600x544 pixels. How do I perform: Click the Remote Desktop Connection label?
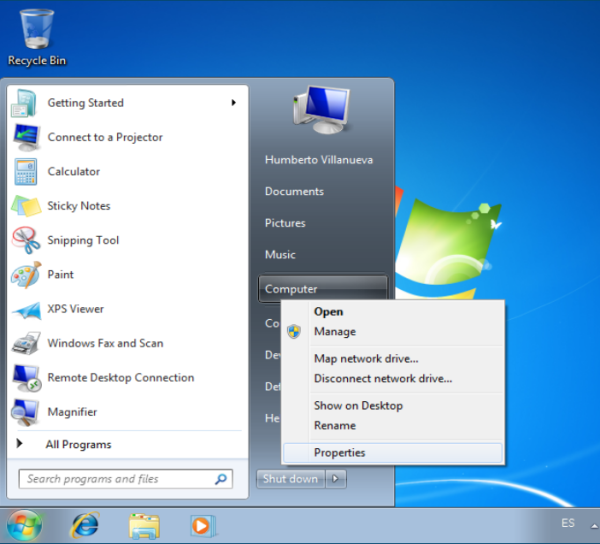click(121, 378)
